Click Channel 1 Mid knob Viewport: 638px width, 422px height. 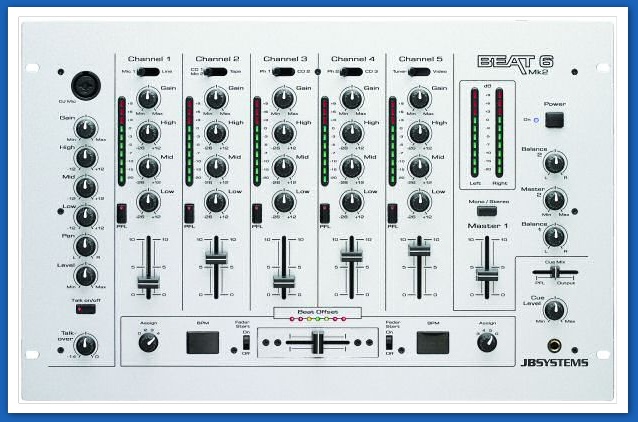[148, 167]
